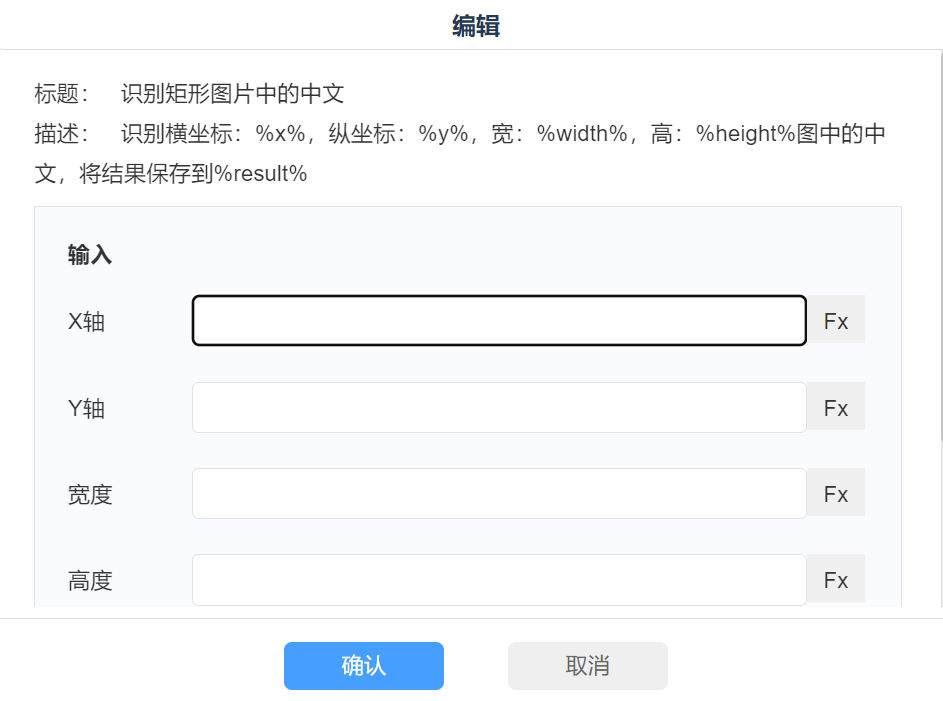
Task: Click the X轴 field label
Action: pos(86,322)
